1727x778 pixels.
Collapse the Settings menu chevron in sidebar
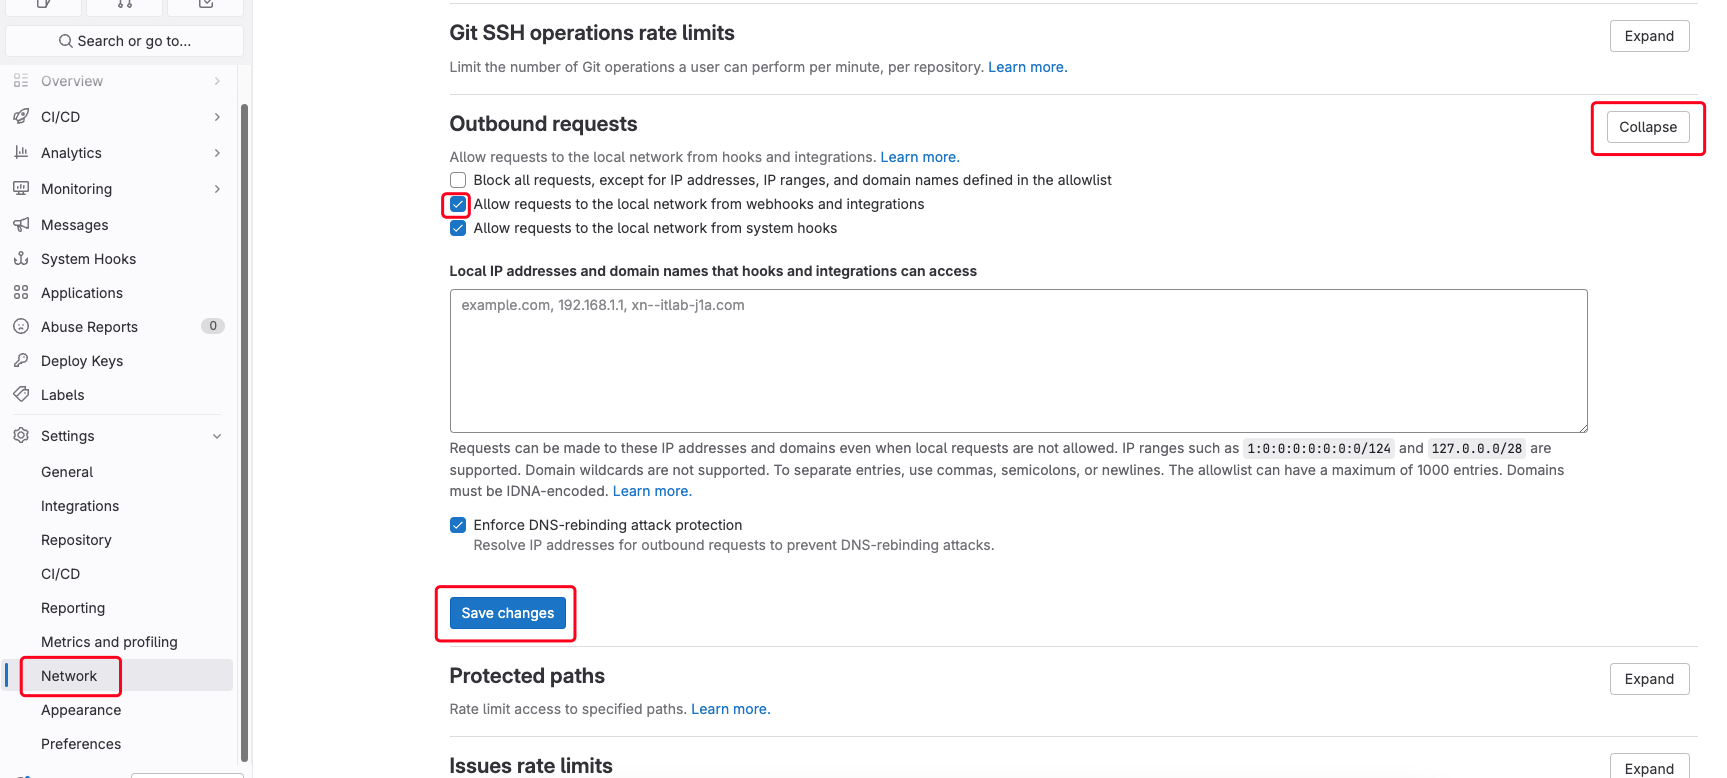217,436
